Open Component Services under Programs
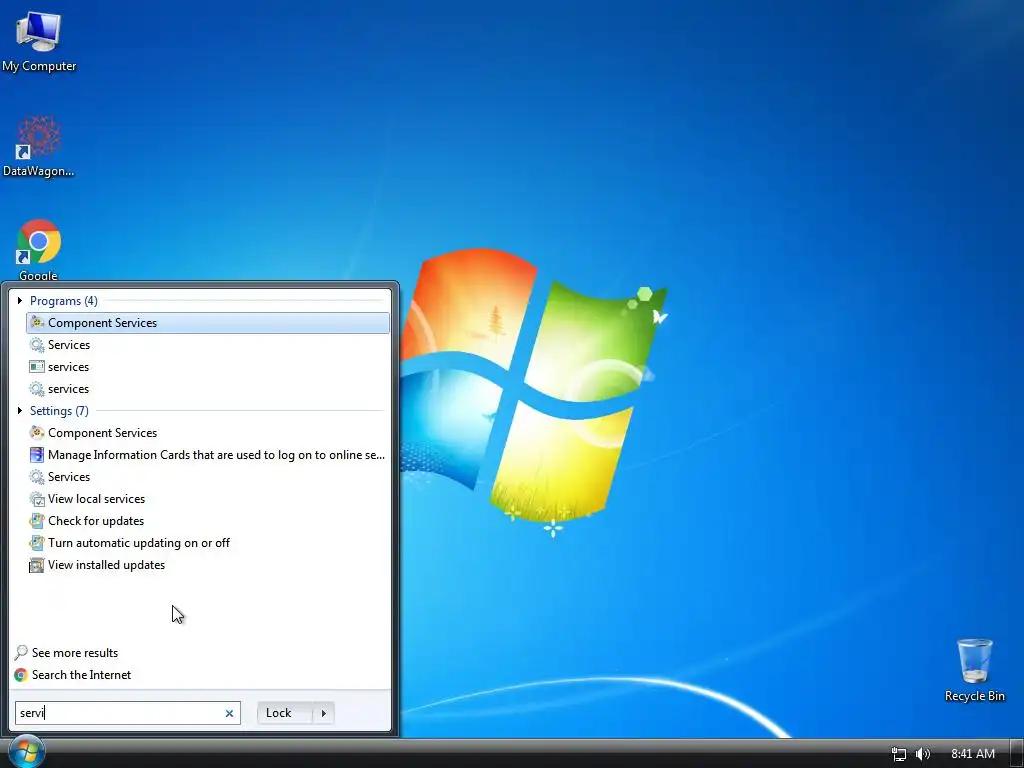 click(x=208, y=323)
